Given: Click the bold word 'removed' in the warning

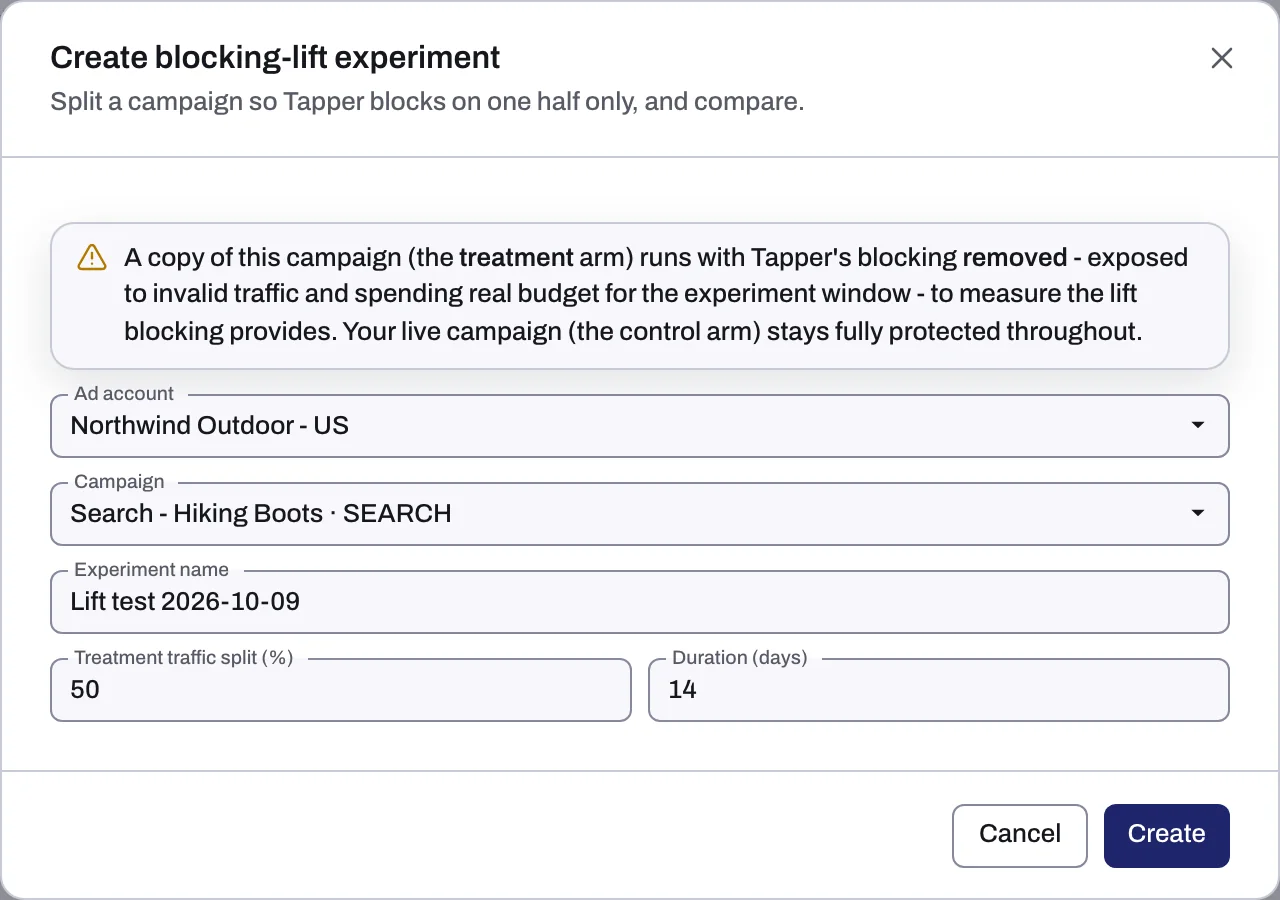Looking at the screenshot, I should click(x=1015, y=257).
